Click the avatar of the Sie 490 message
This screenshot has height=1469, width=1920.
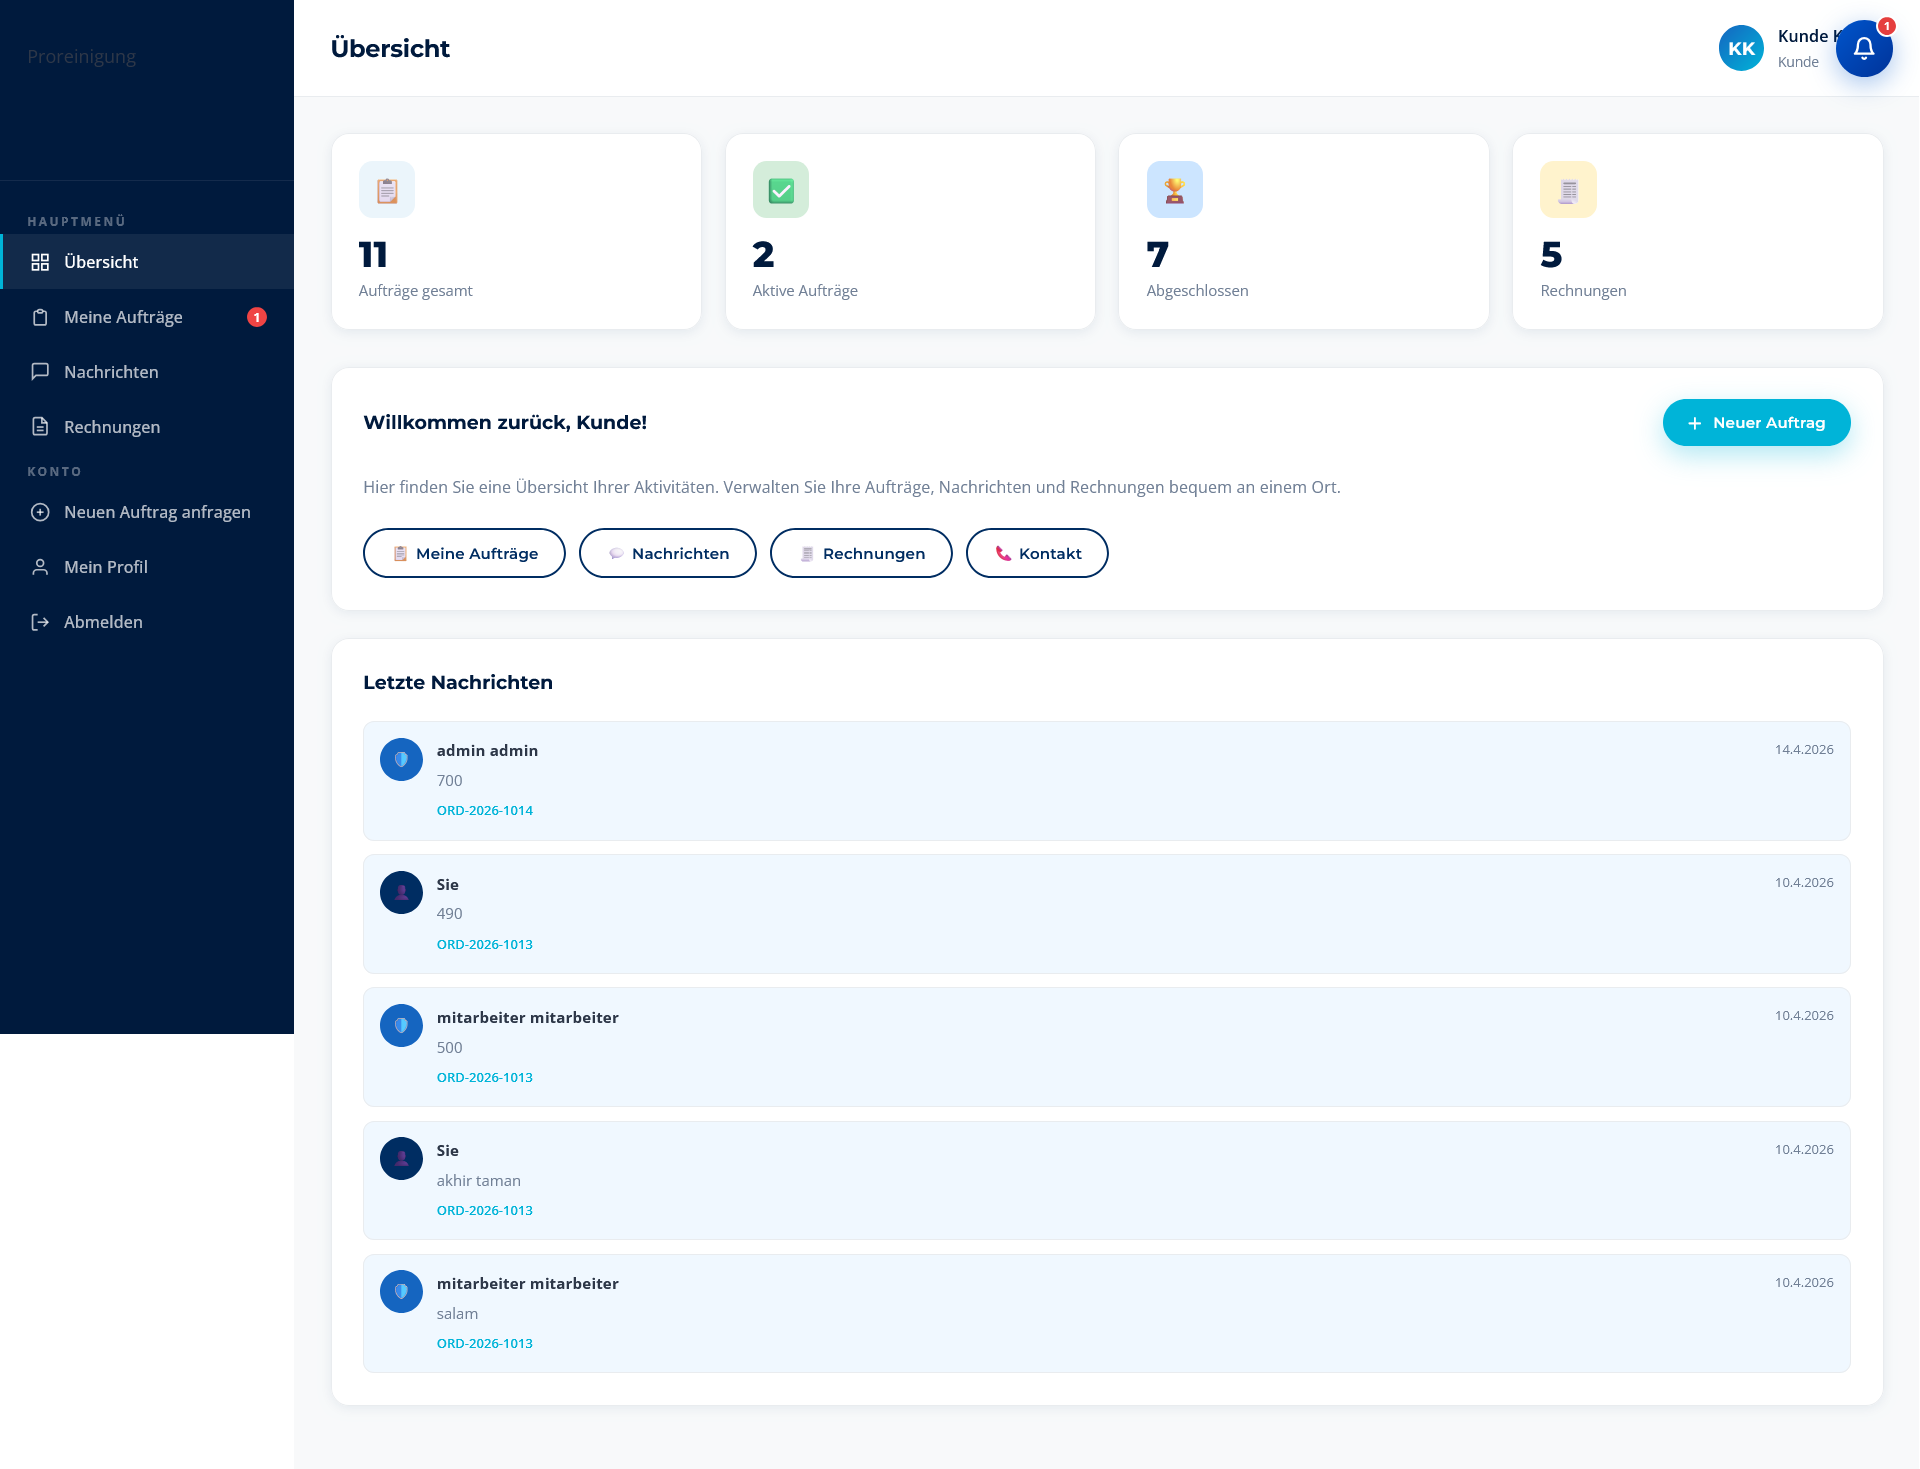[x=401, y=893]
